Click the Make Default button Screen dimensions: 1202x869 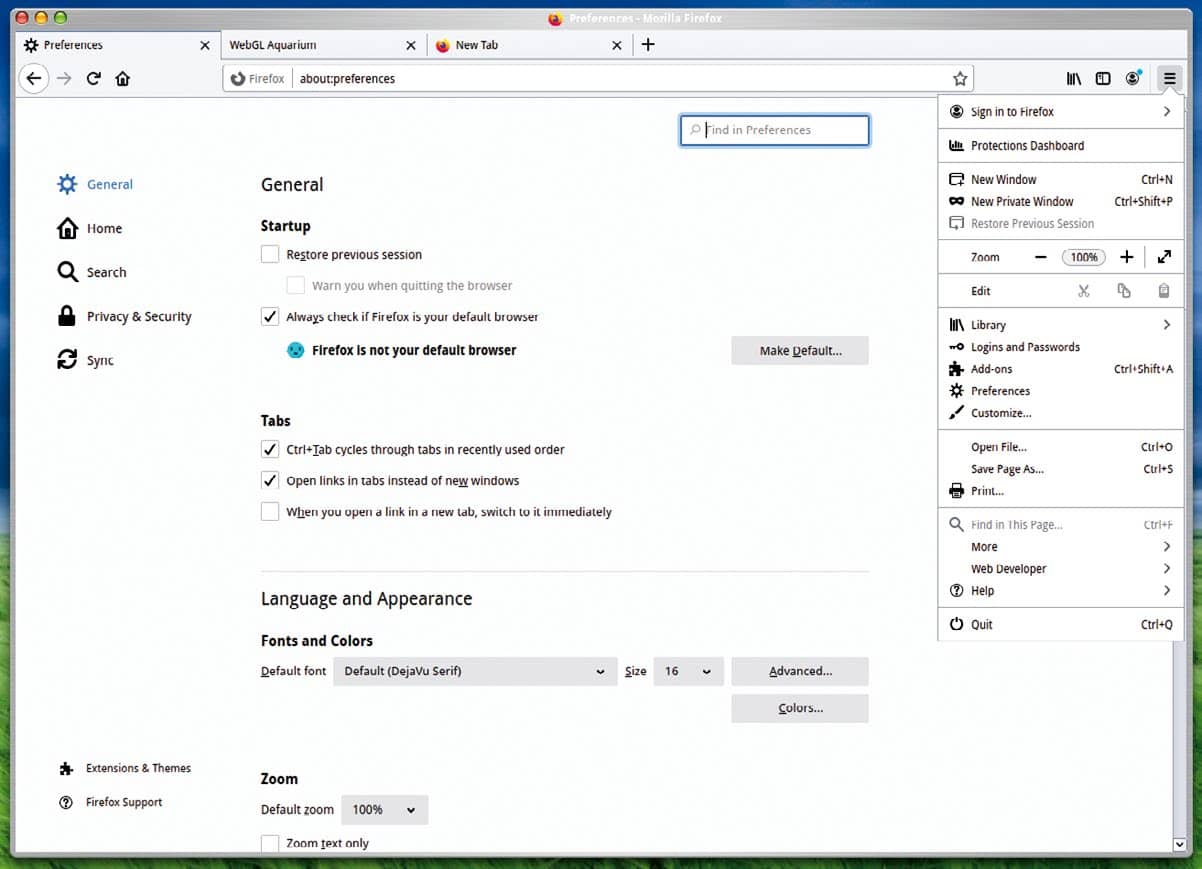[x=800, y=350]
